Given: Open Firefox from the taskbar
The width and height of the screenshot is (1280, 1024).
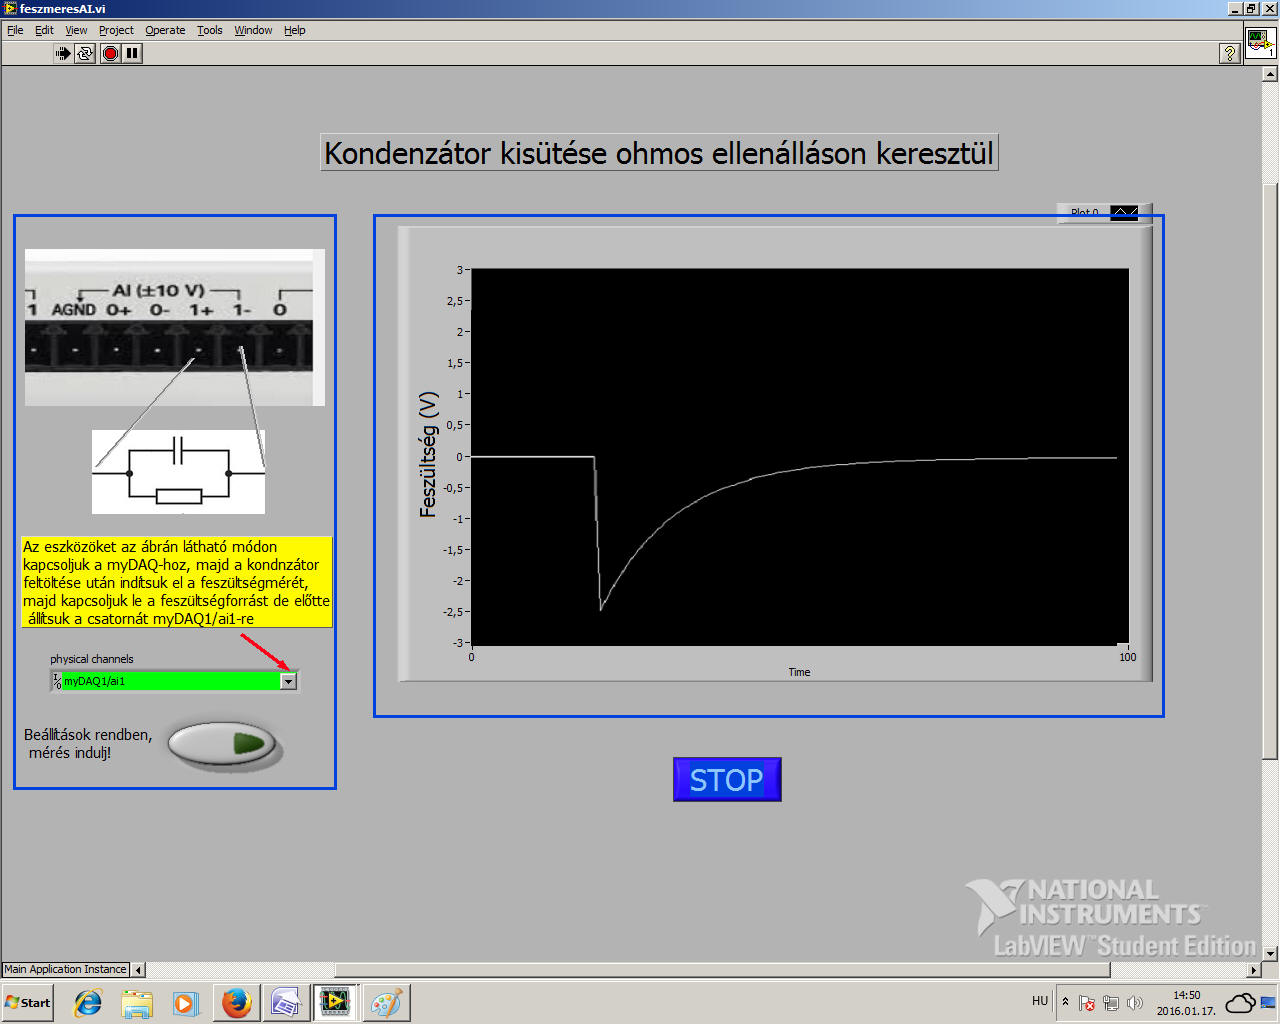Looking at the screenshot, I should pos(237,1002).
